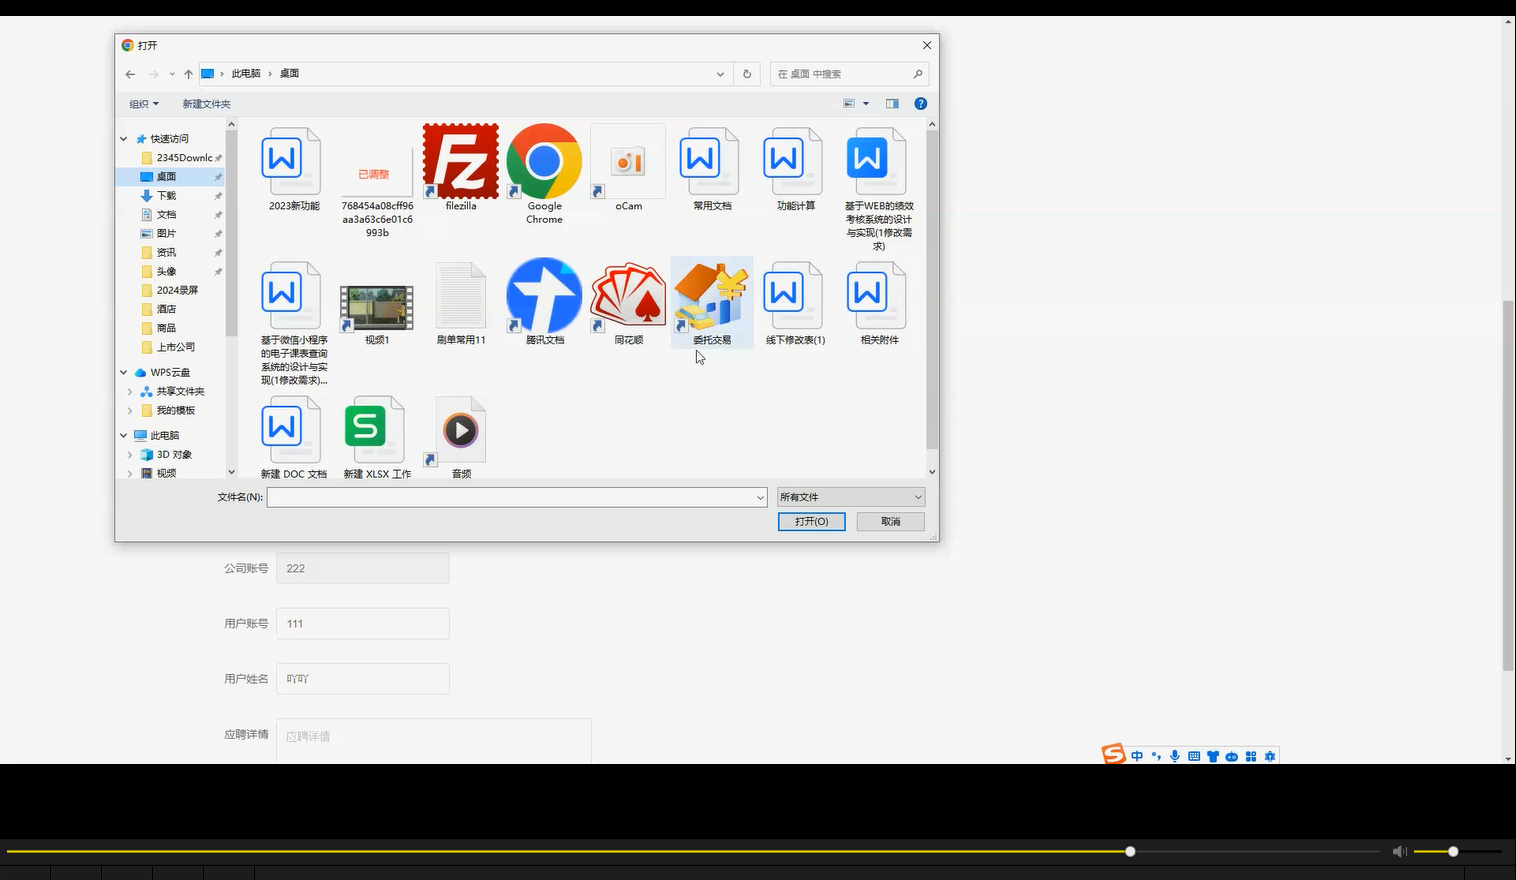
Task: Refresh the current folder view
Action: (x=747, y=74)
